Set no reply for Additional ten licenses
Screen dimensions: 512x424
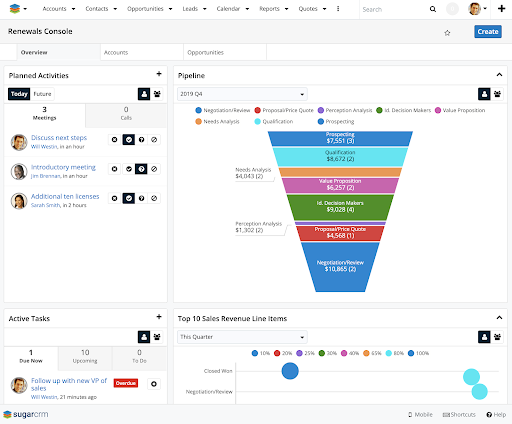click(154, 198)
